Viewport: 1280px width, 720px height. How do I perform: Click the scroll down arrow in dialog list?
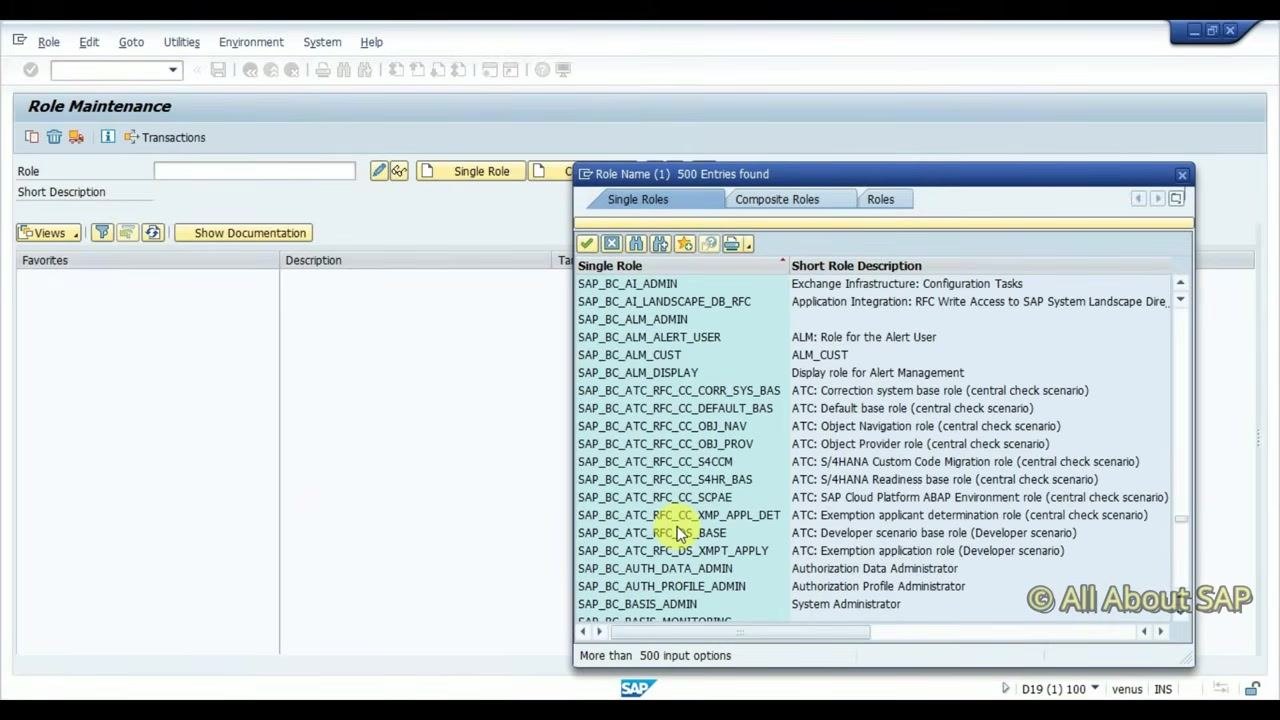click(1180, 301)
